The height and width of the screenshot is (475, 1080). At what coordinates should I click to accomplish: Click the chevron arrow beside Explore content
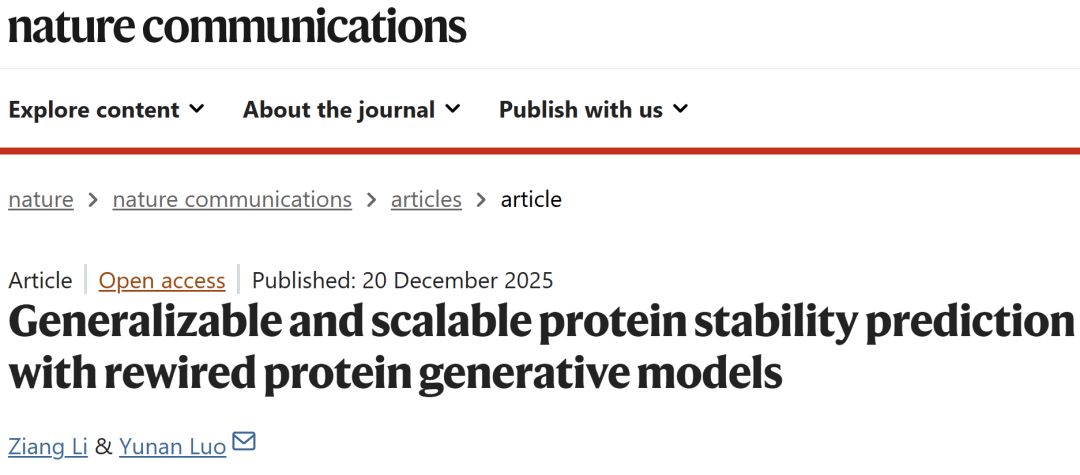[x=197, y=108]
